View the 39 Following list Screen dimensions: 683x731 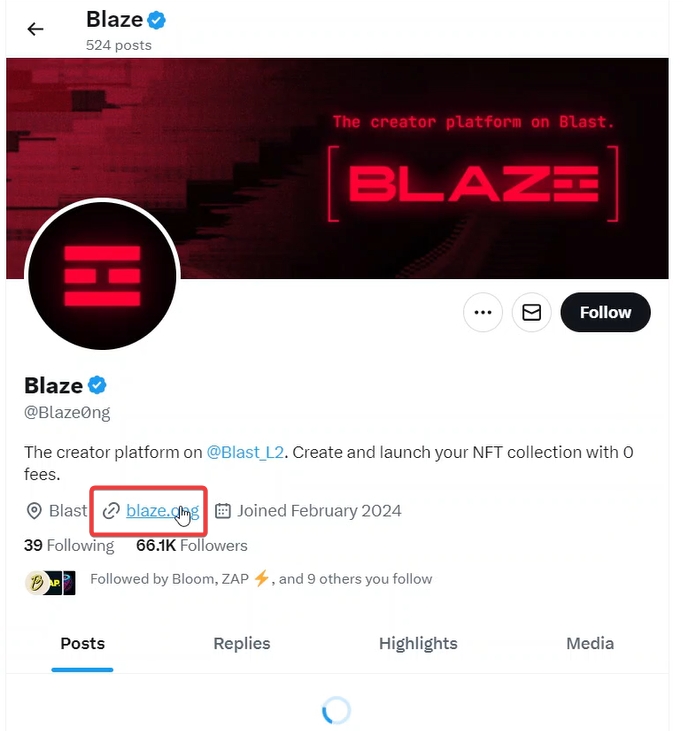[68, 545]
